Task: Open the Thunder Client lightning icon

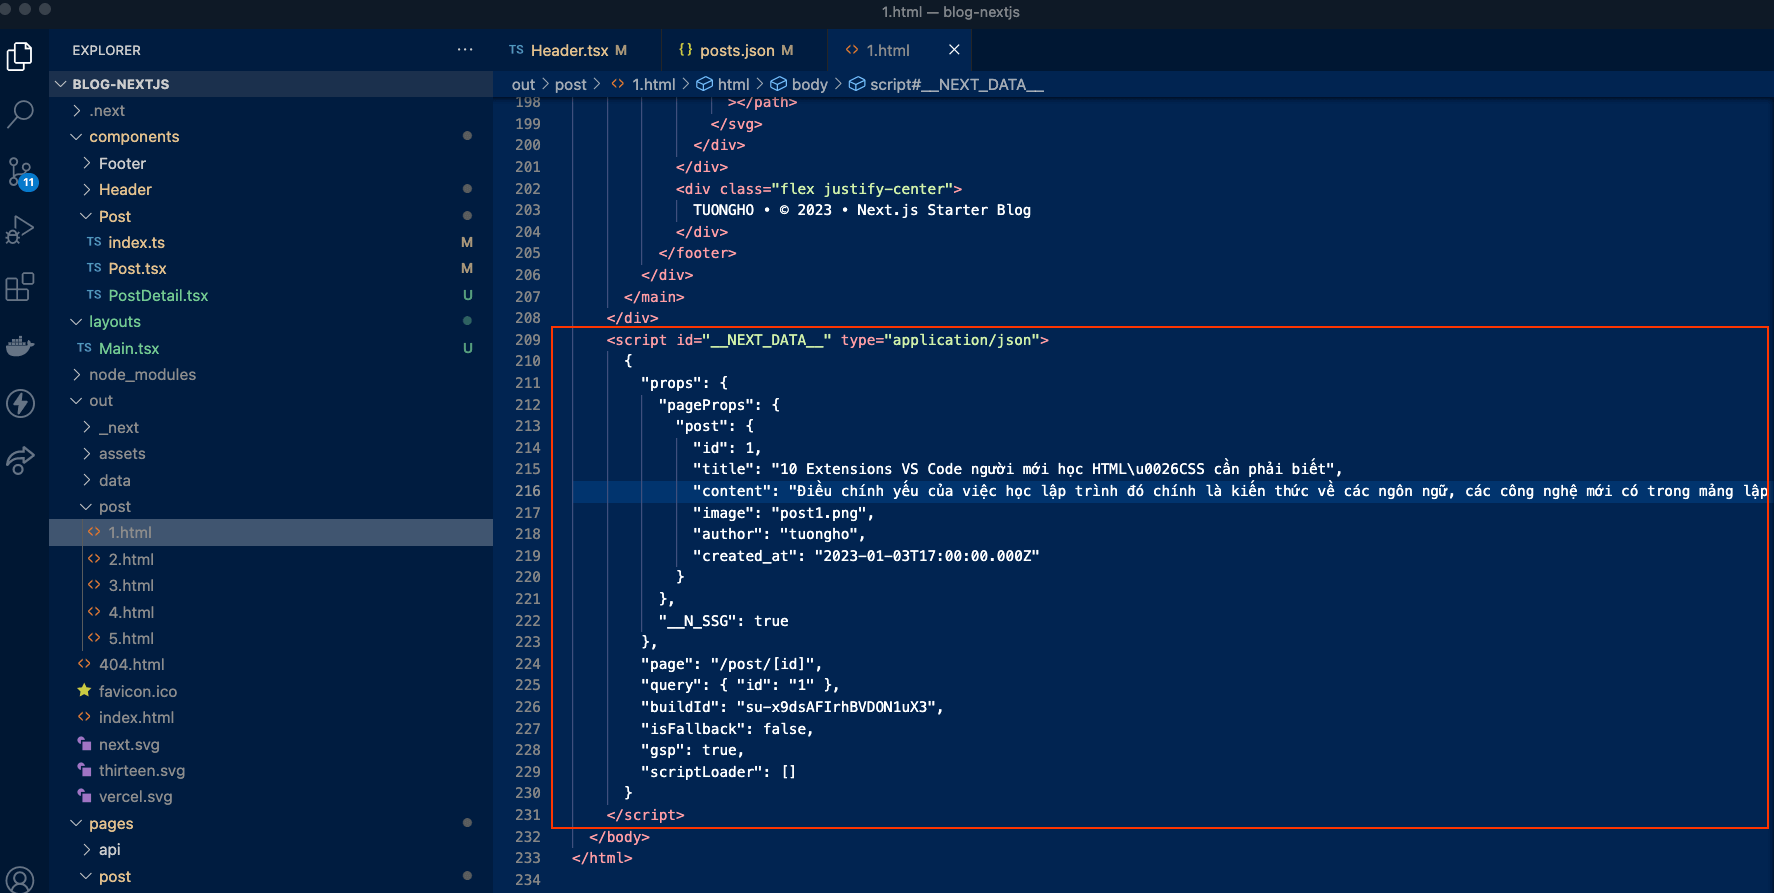Action: pyautogui.click(x=20, y=404)
